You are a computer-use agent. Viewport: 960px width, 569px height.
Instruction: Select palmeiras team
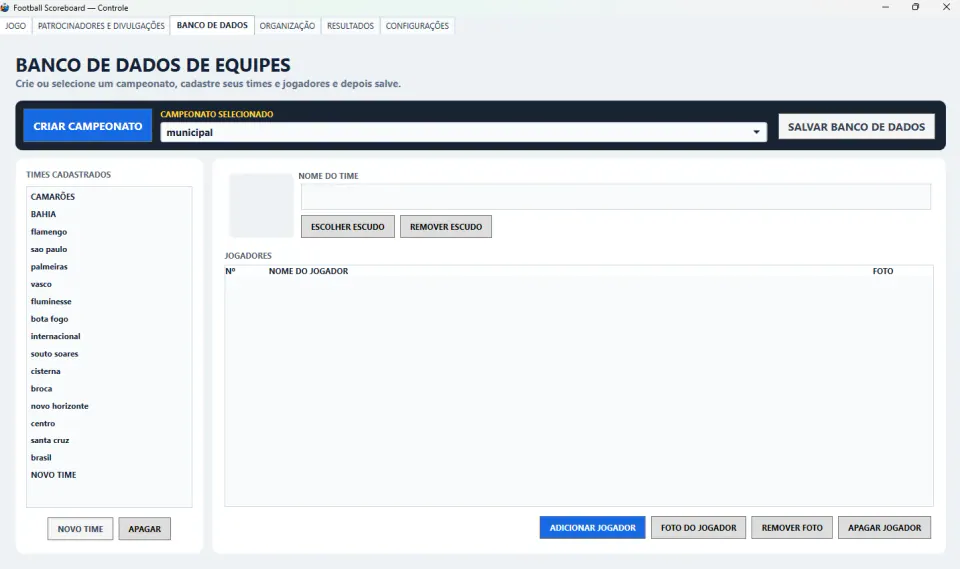(109, 266)
